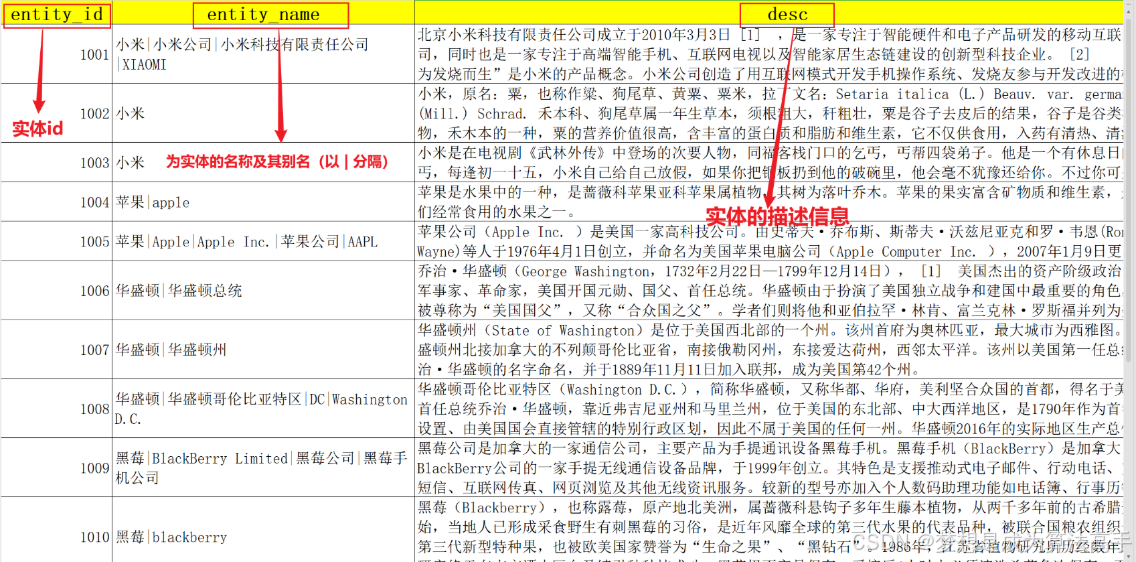
Task: Click the cell with ID 1005
Action: (x=57, y=241)
